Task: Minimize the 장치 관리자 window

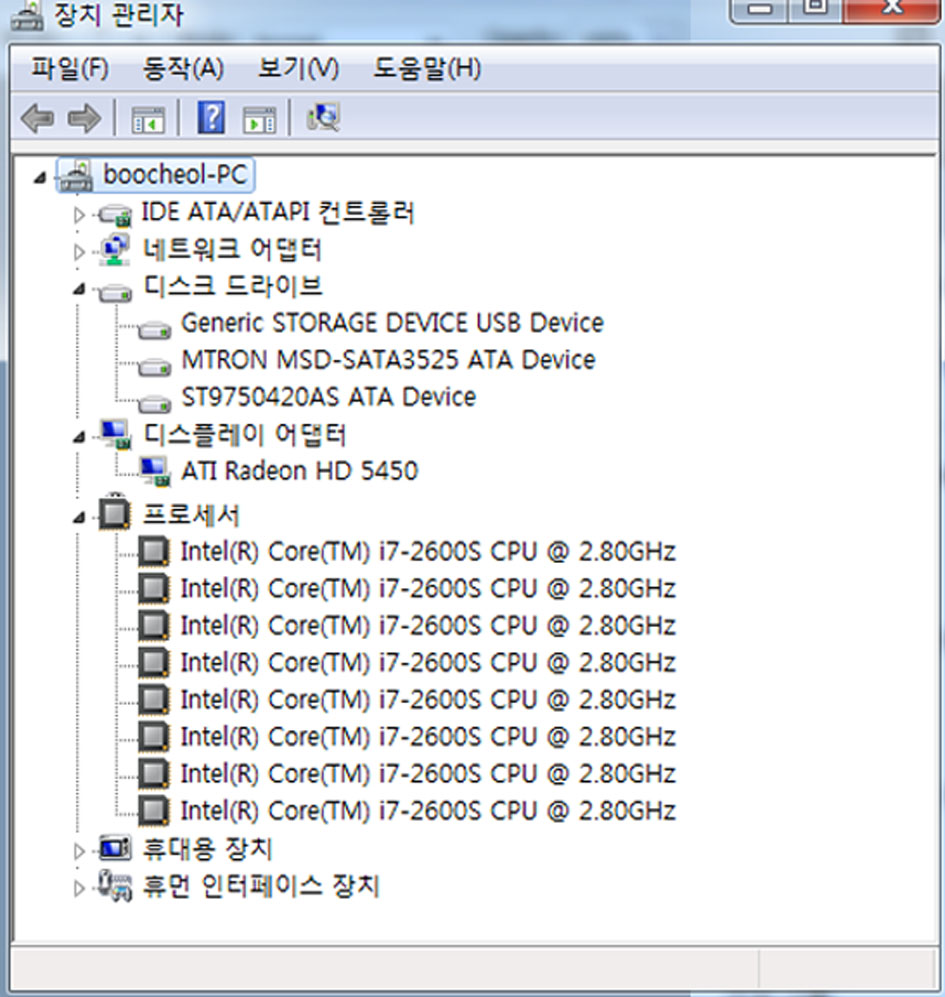Action: [x=759, y=9]
